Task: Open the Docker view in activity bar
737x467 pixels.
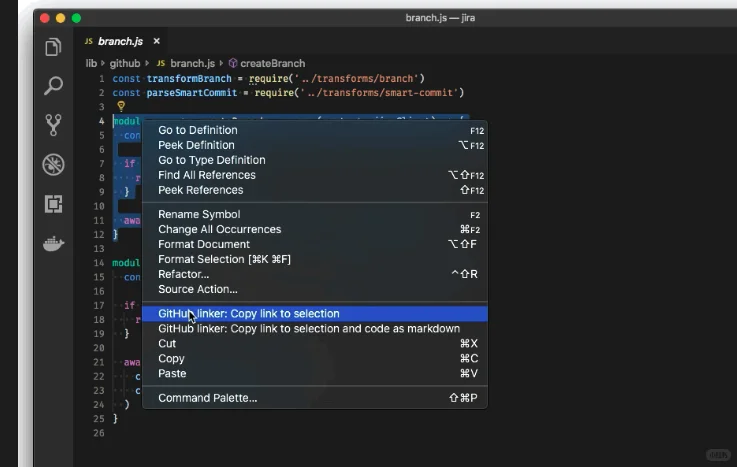Action: tap(53, 243)
